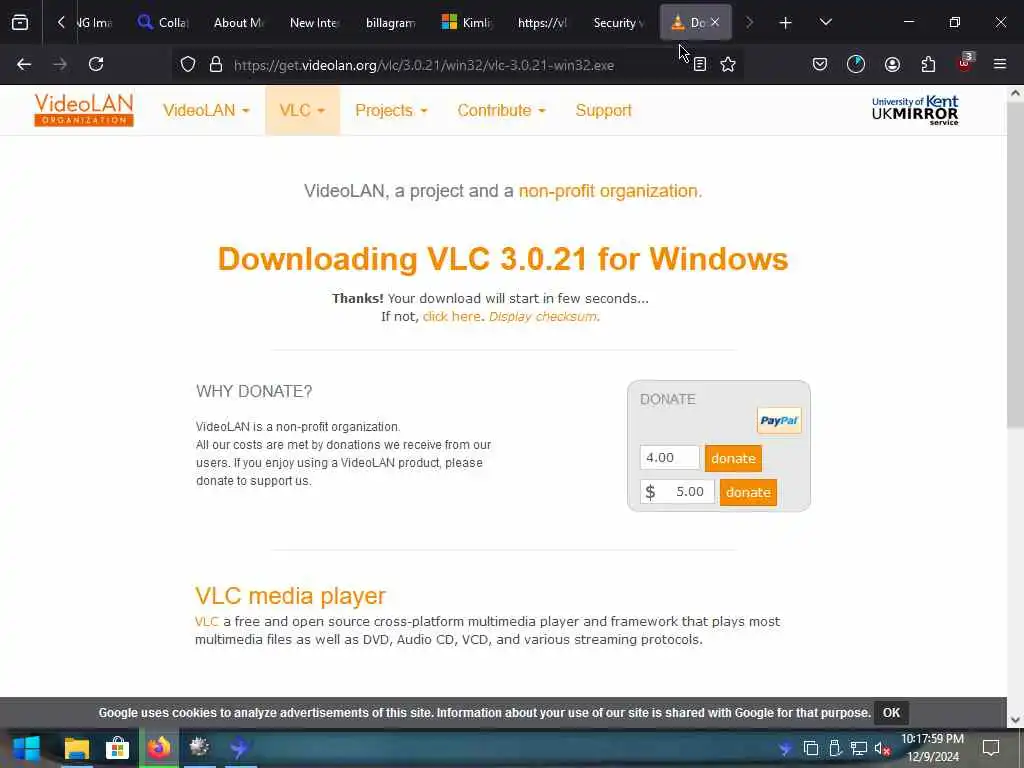Click the scrollbar up arrow
The image size is (1024, 768).
coord(1015,93)
